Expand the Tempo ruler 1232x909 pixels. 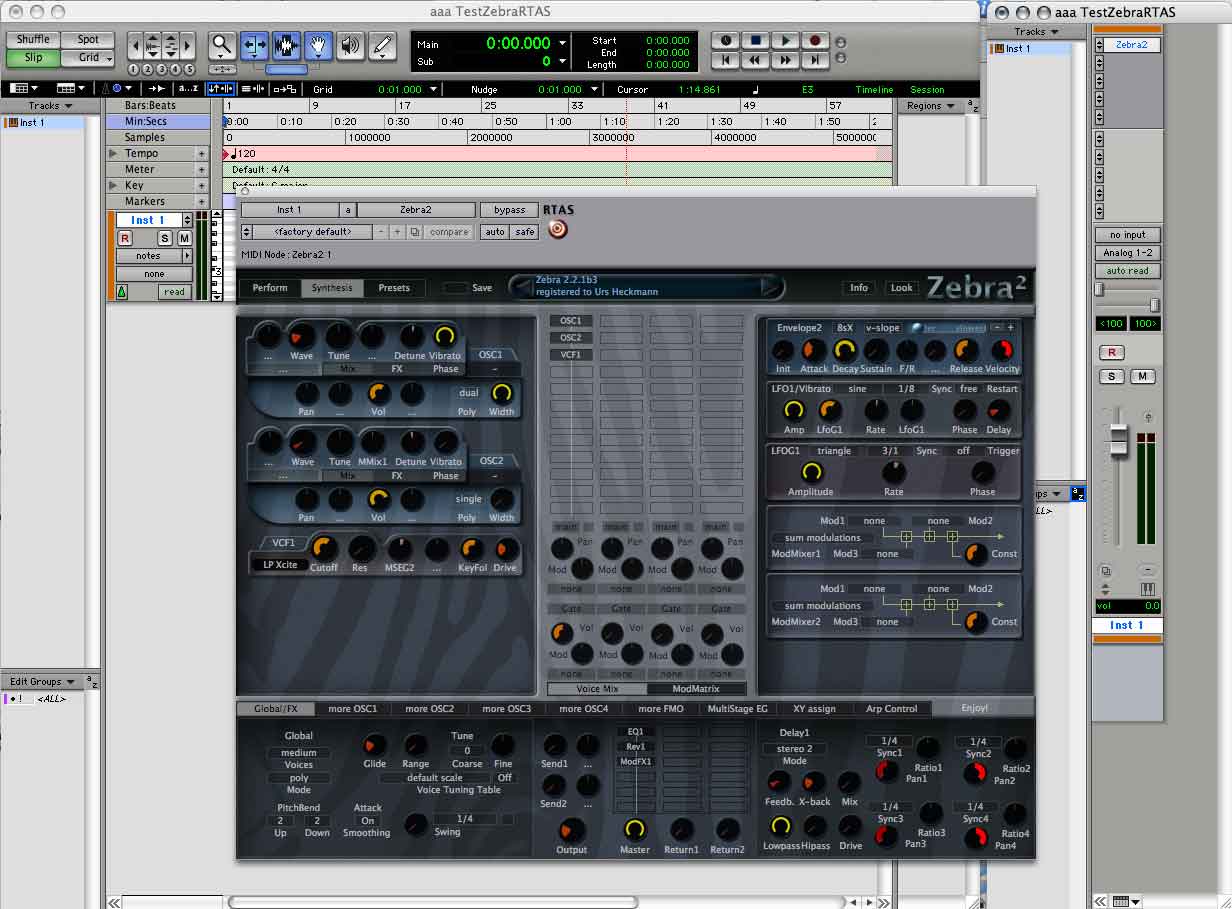coord(112,154)
